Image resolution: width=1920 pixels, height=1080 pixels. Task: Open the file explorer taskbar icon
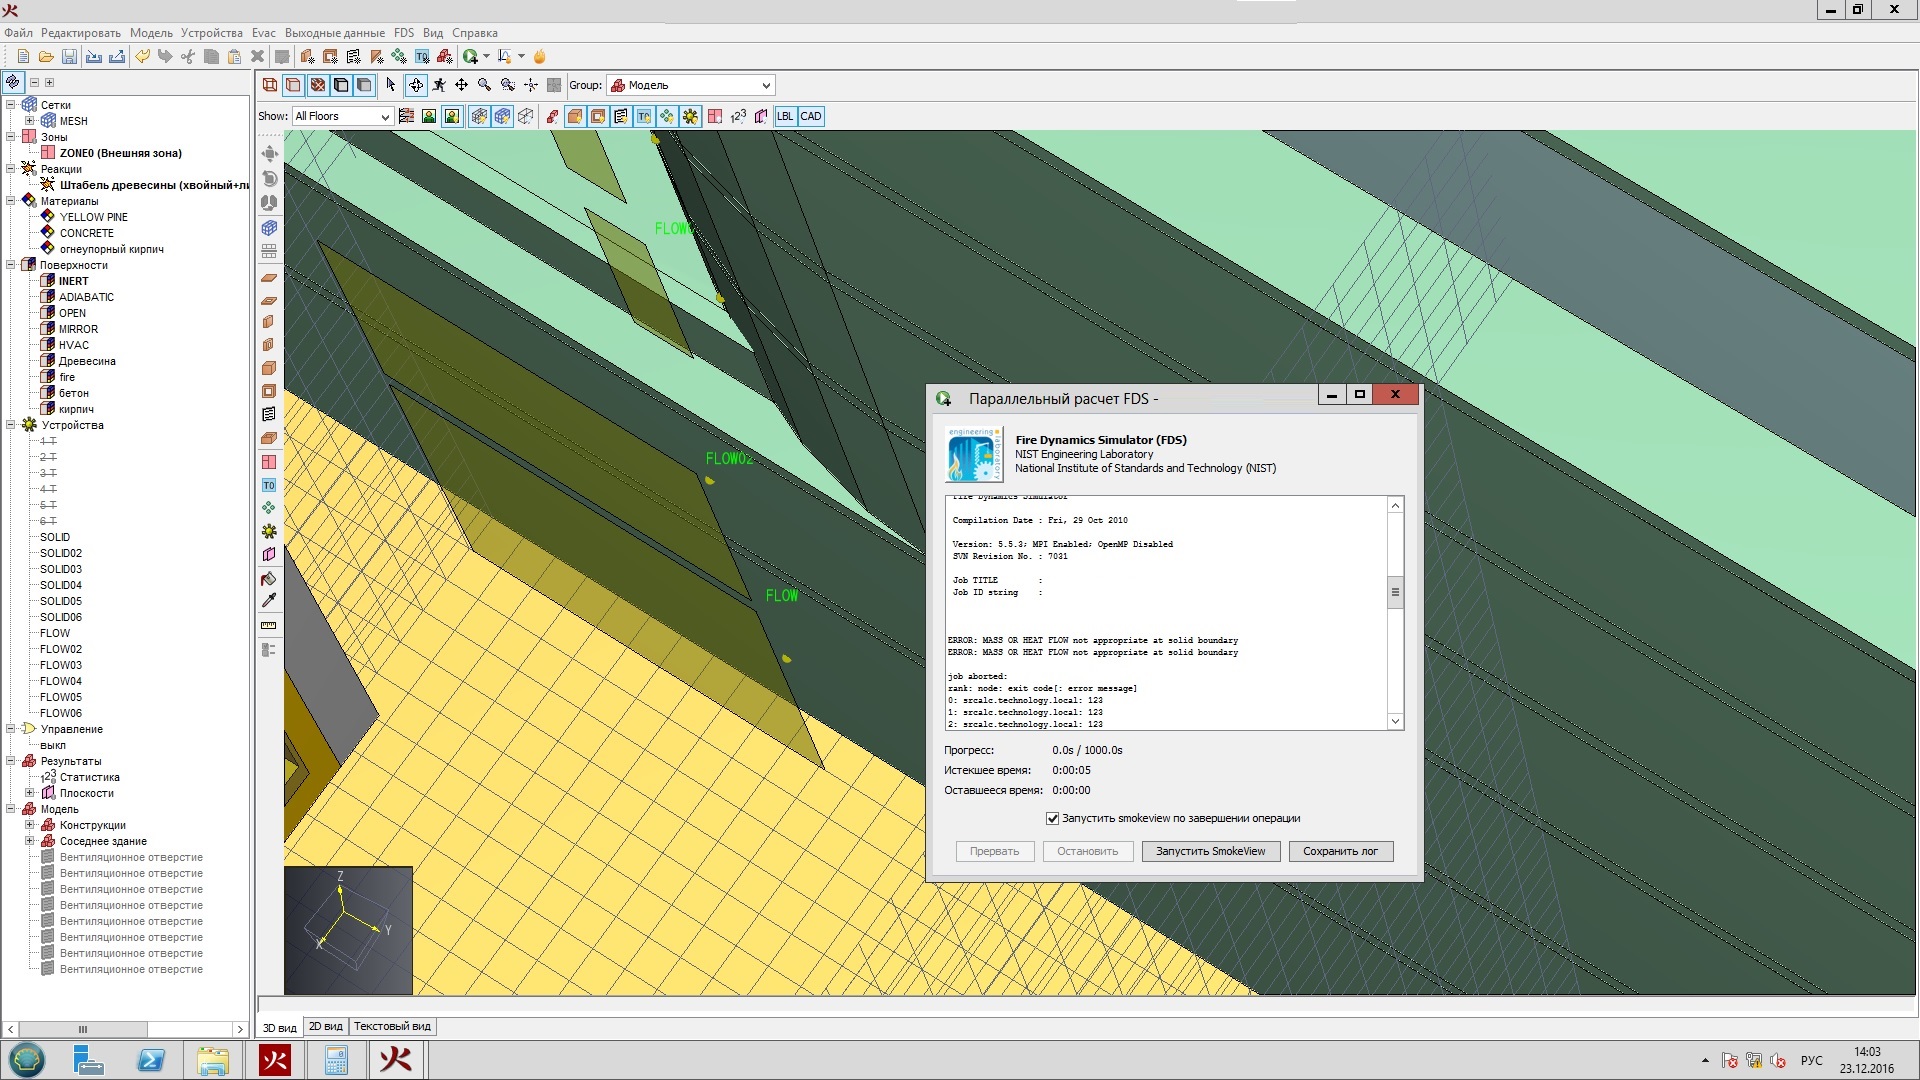213,1060
